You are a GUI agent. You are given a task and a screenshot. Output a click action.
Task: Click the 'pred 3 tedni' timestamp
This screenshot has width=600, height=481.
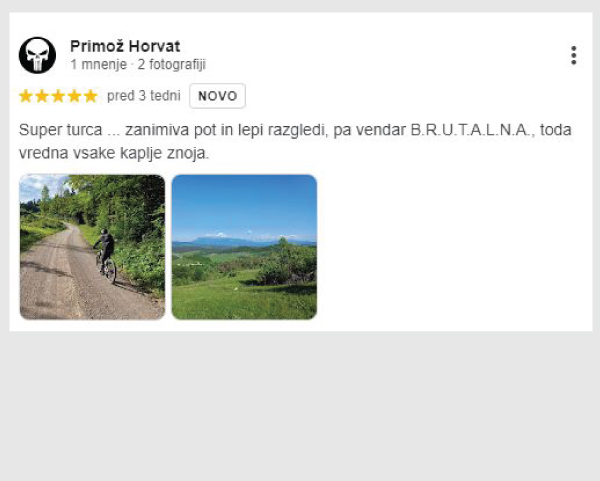[x=143, y=96]
